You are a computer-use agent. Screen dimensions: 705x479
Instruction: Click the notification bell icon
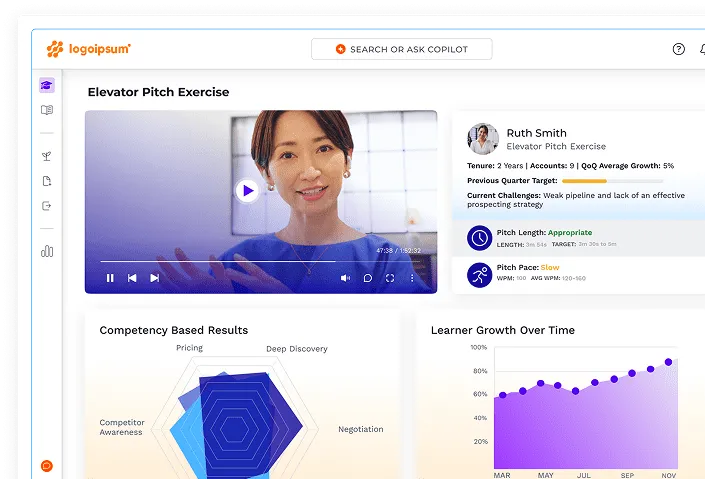click(x=701, y=49)
